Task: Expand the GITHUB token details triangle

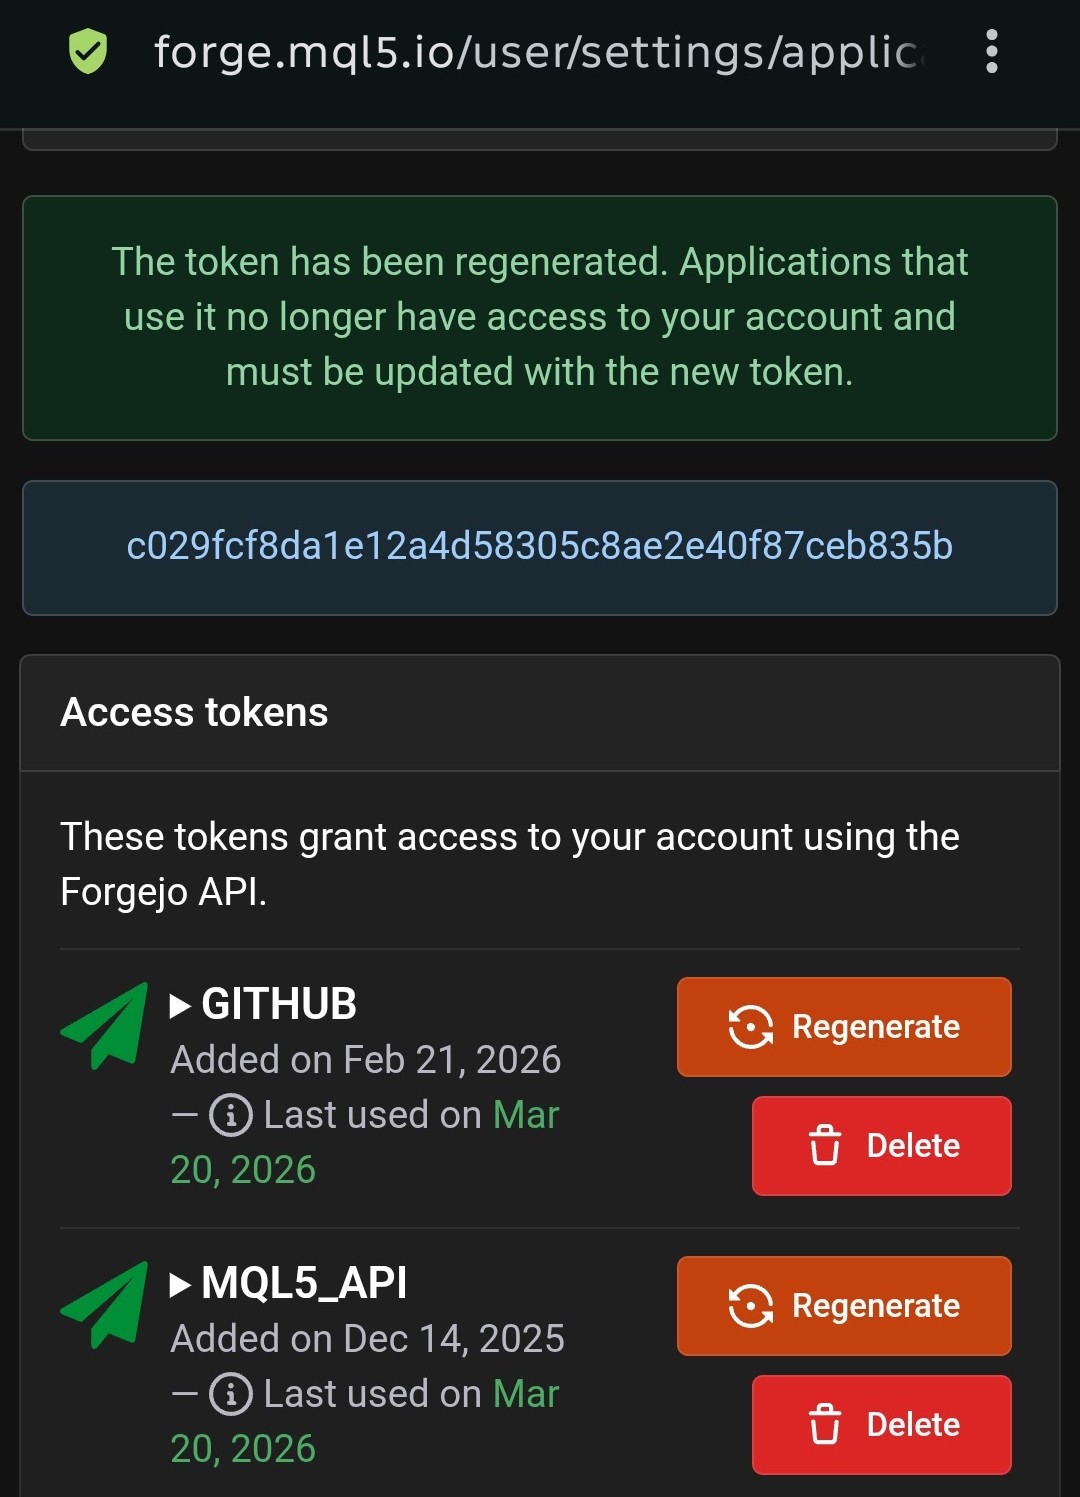Action: [x=180, y=1005]
